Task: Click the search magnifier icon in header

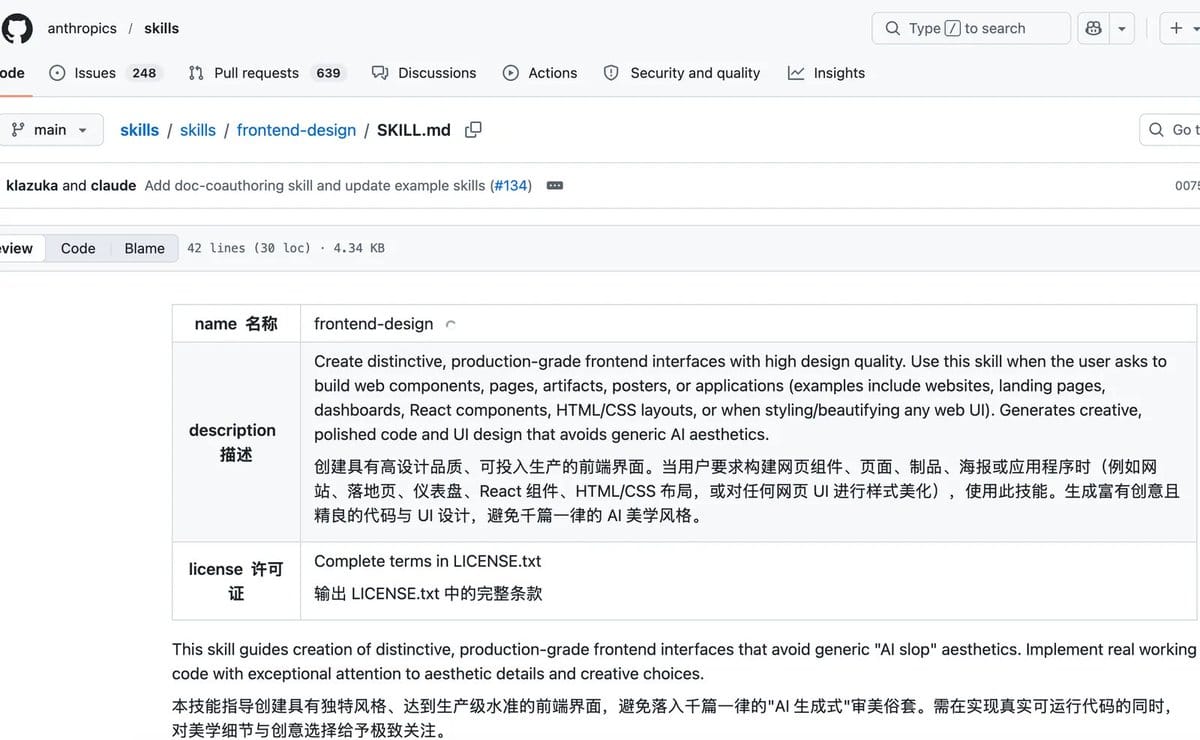Action: tap(893, 28)
